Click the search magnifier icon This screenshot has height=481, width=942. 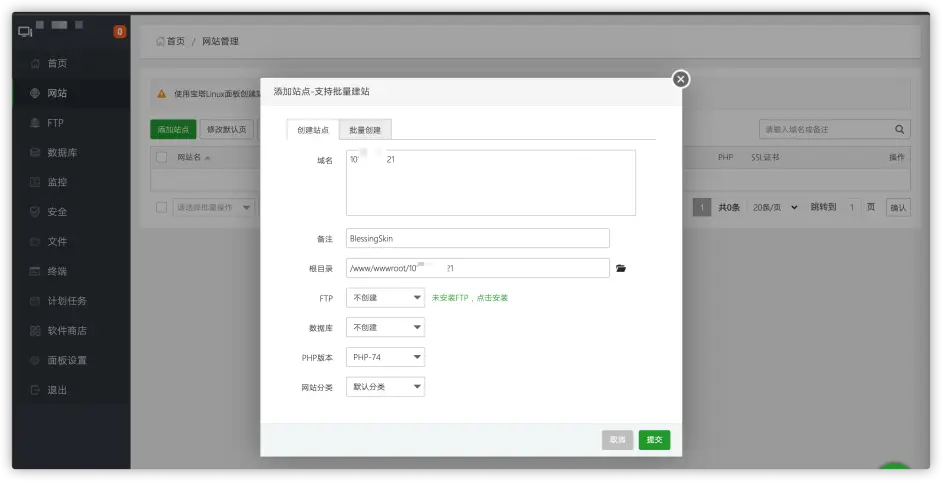point(899,129)
